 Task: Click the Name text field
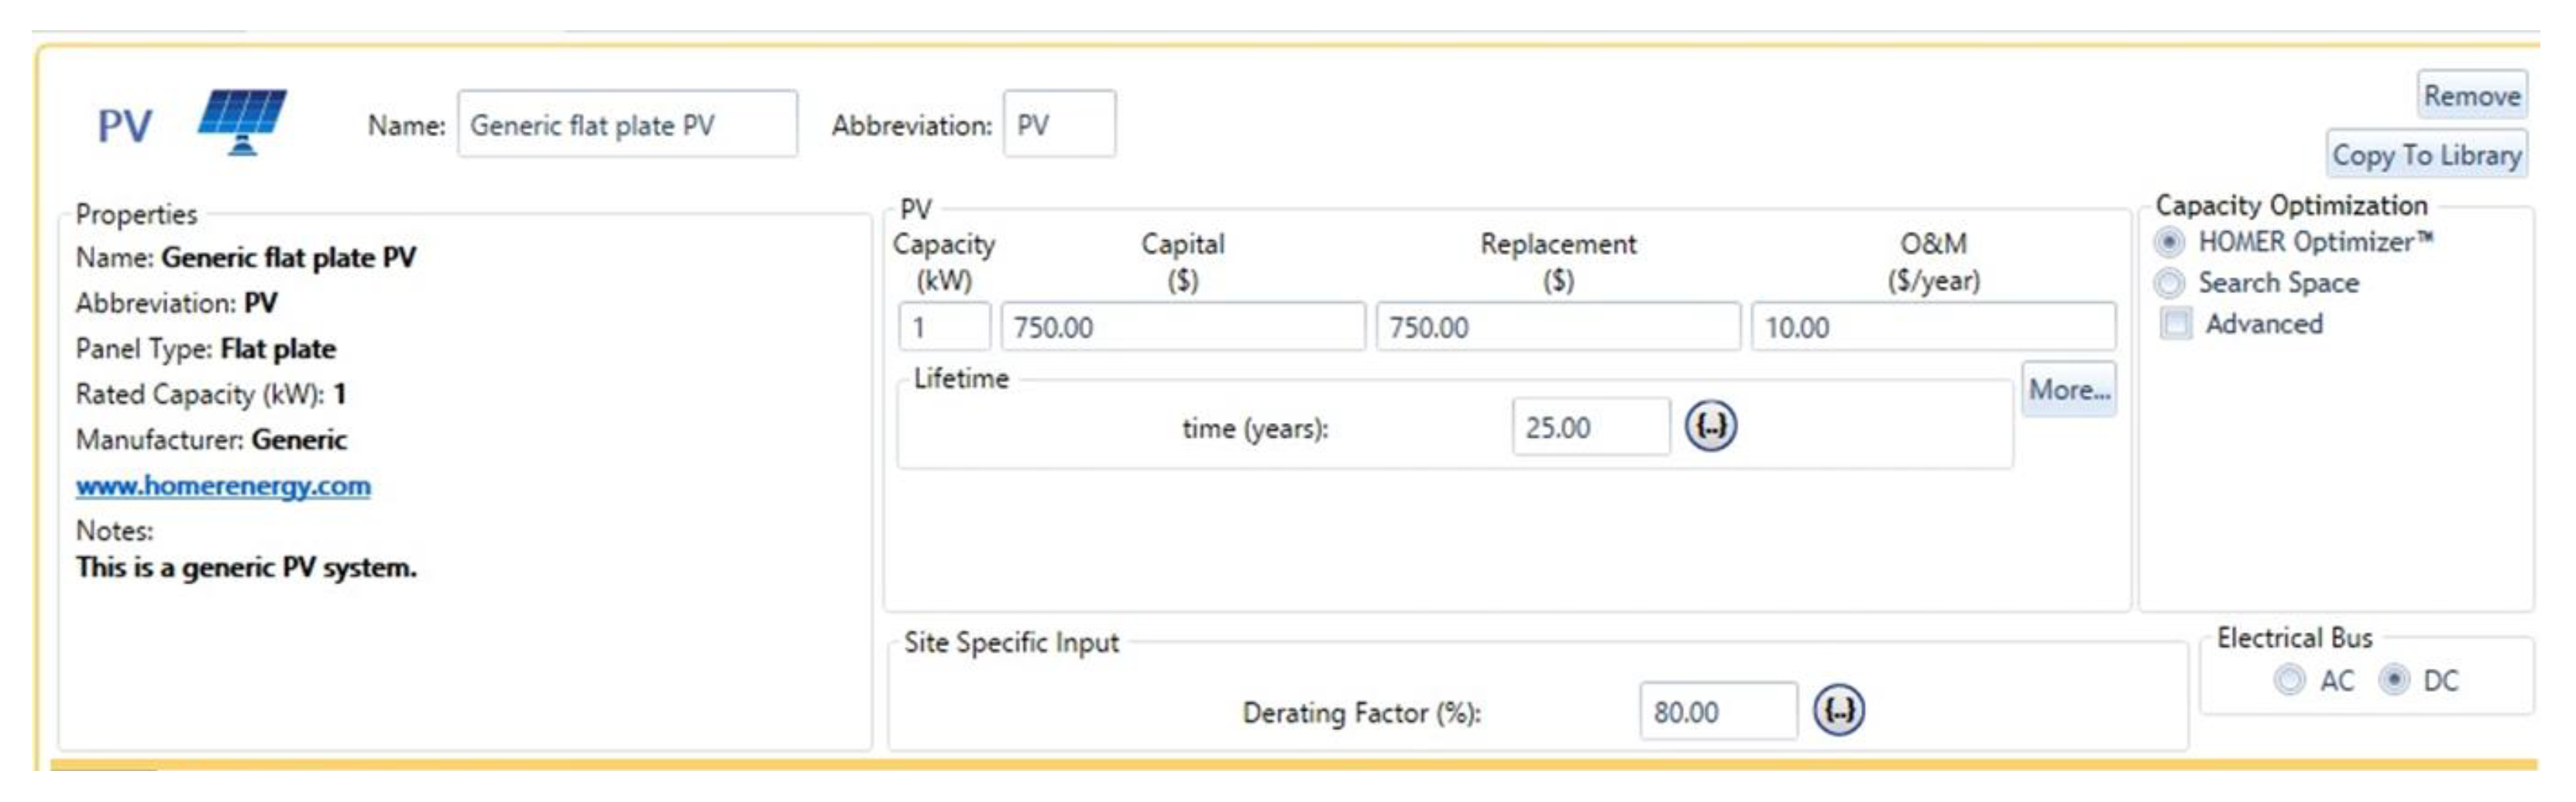(627, 125)
